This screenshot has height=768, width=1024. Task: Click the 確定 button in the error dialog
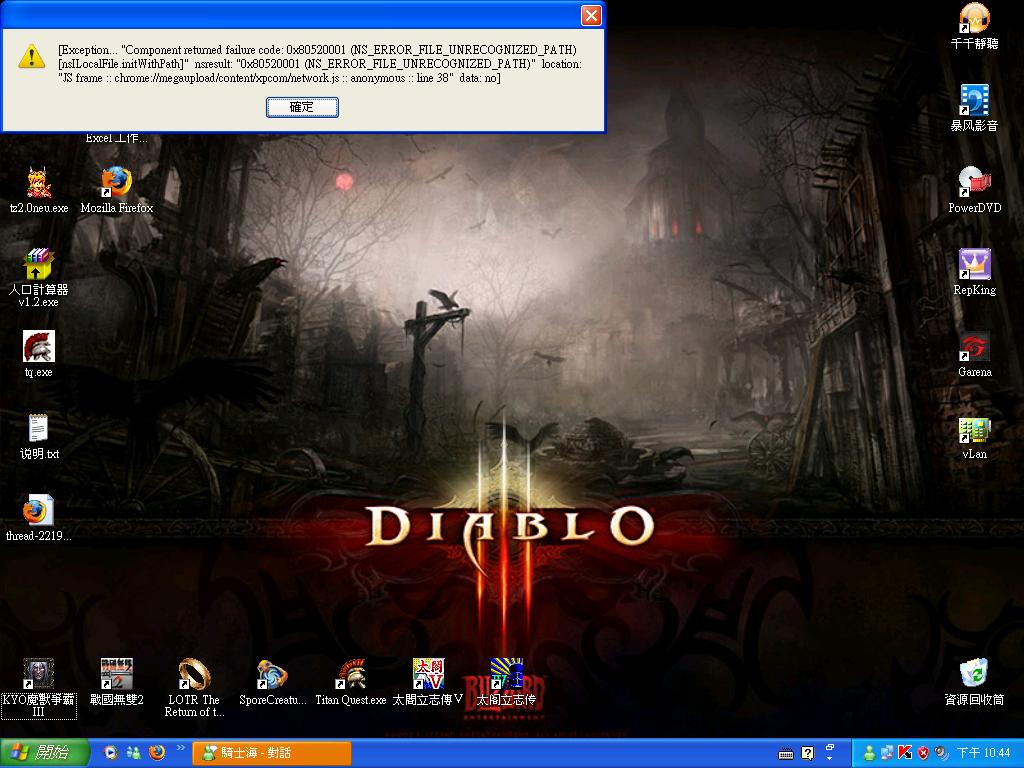pyautogui.click(x=302, y=107)
